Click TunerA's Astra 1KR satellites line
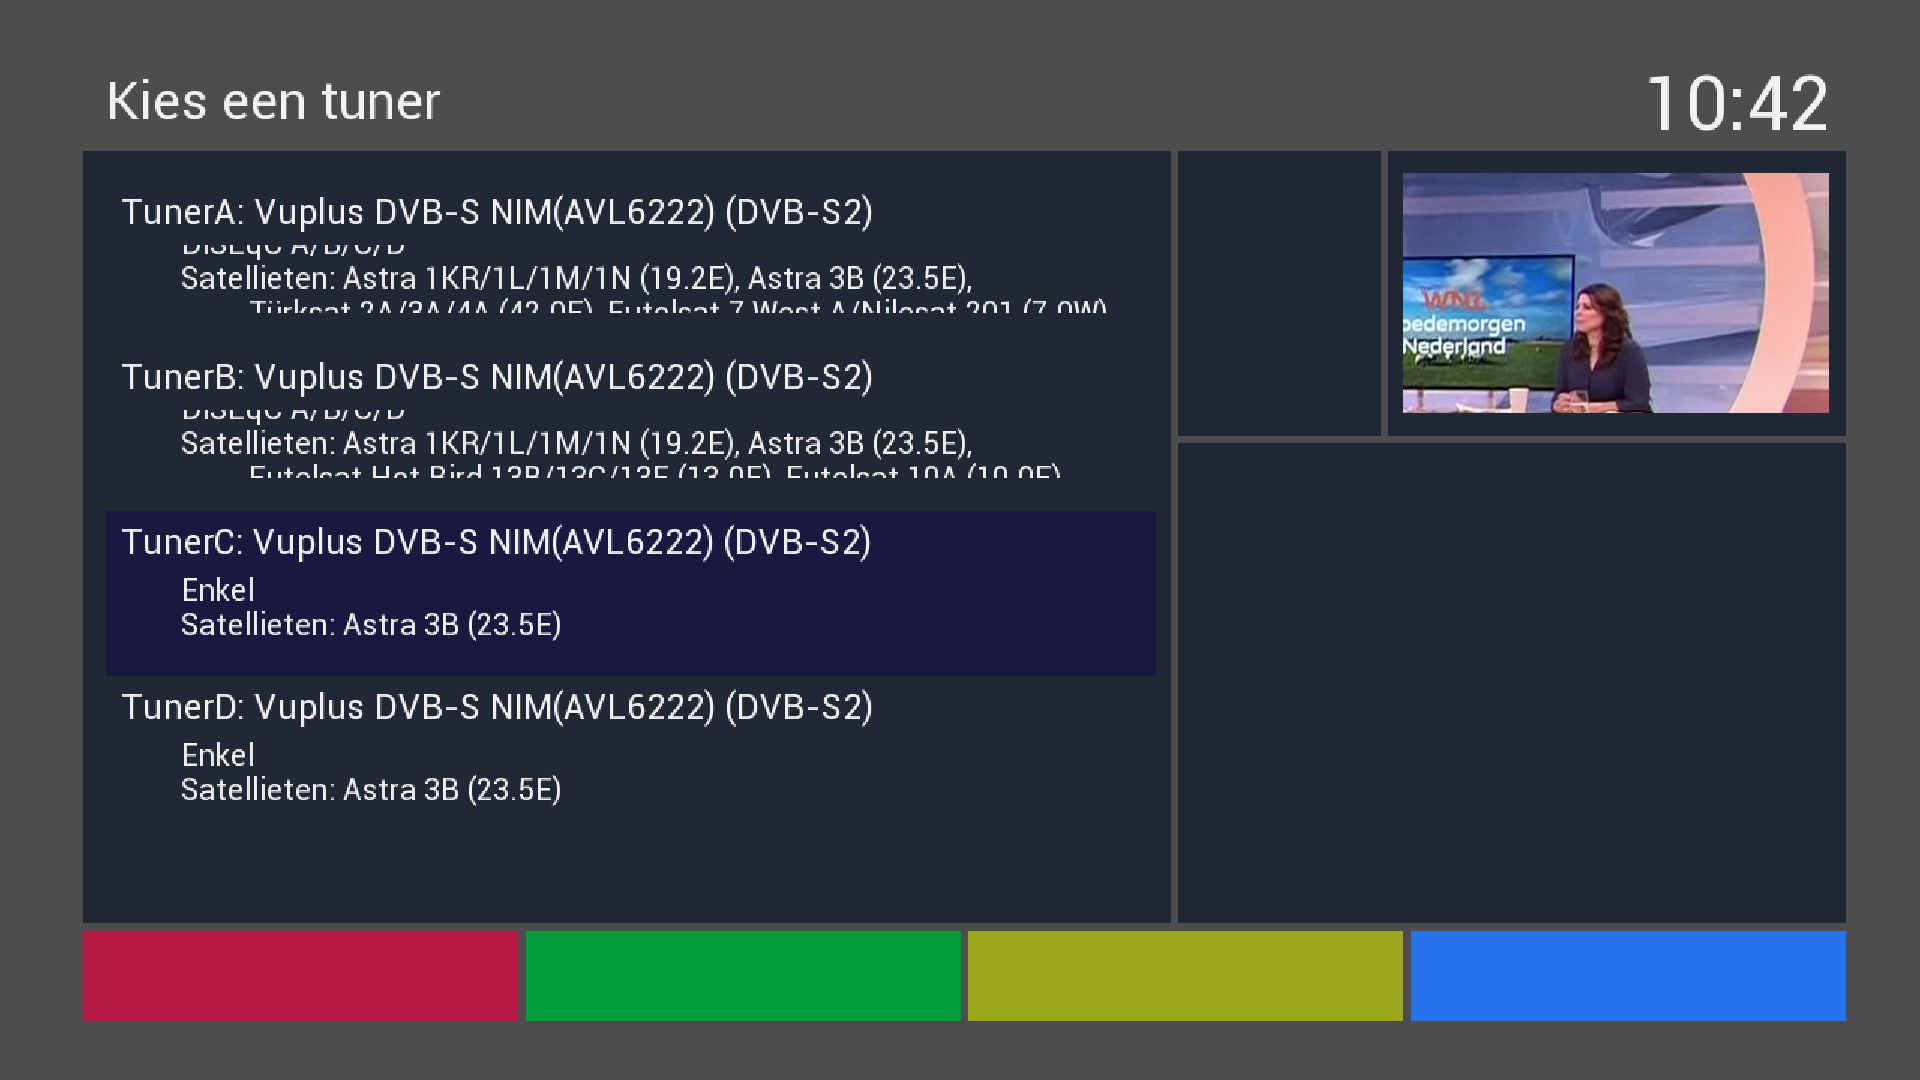The width and height of the screenshot is (1920, 1080). coord(576,278)
